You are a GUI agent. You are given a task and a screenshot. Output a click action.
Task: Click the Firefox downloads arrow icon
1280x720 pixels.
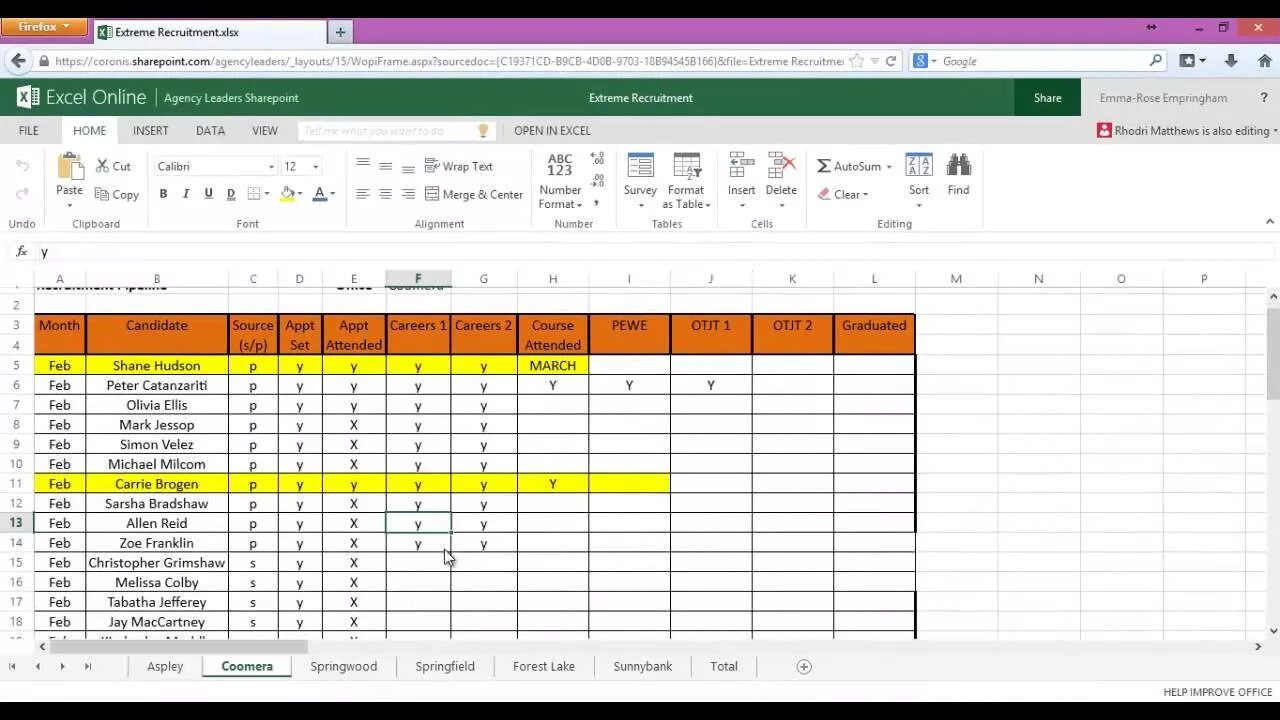pos(1231,61)
